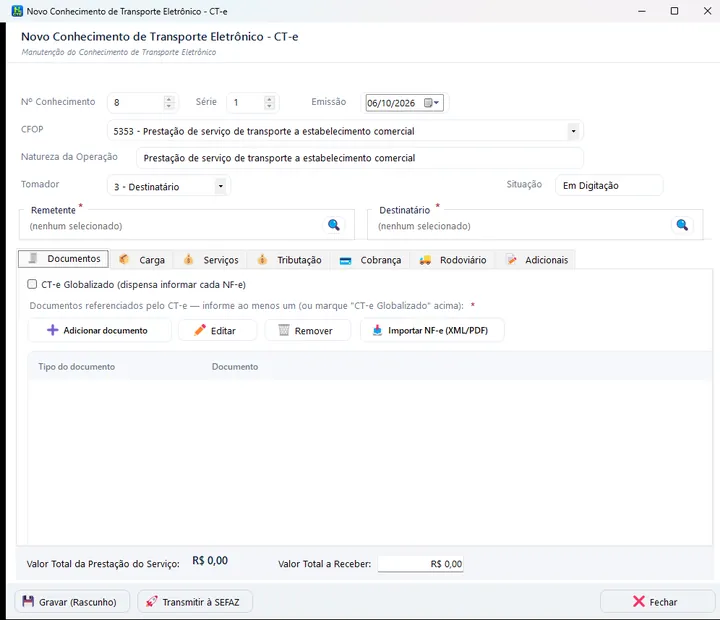Viewport: 720px width, 620px height.
Task: Switch to the Carga tab
Action: (141, 260)
